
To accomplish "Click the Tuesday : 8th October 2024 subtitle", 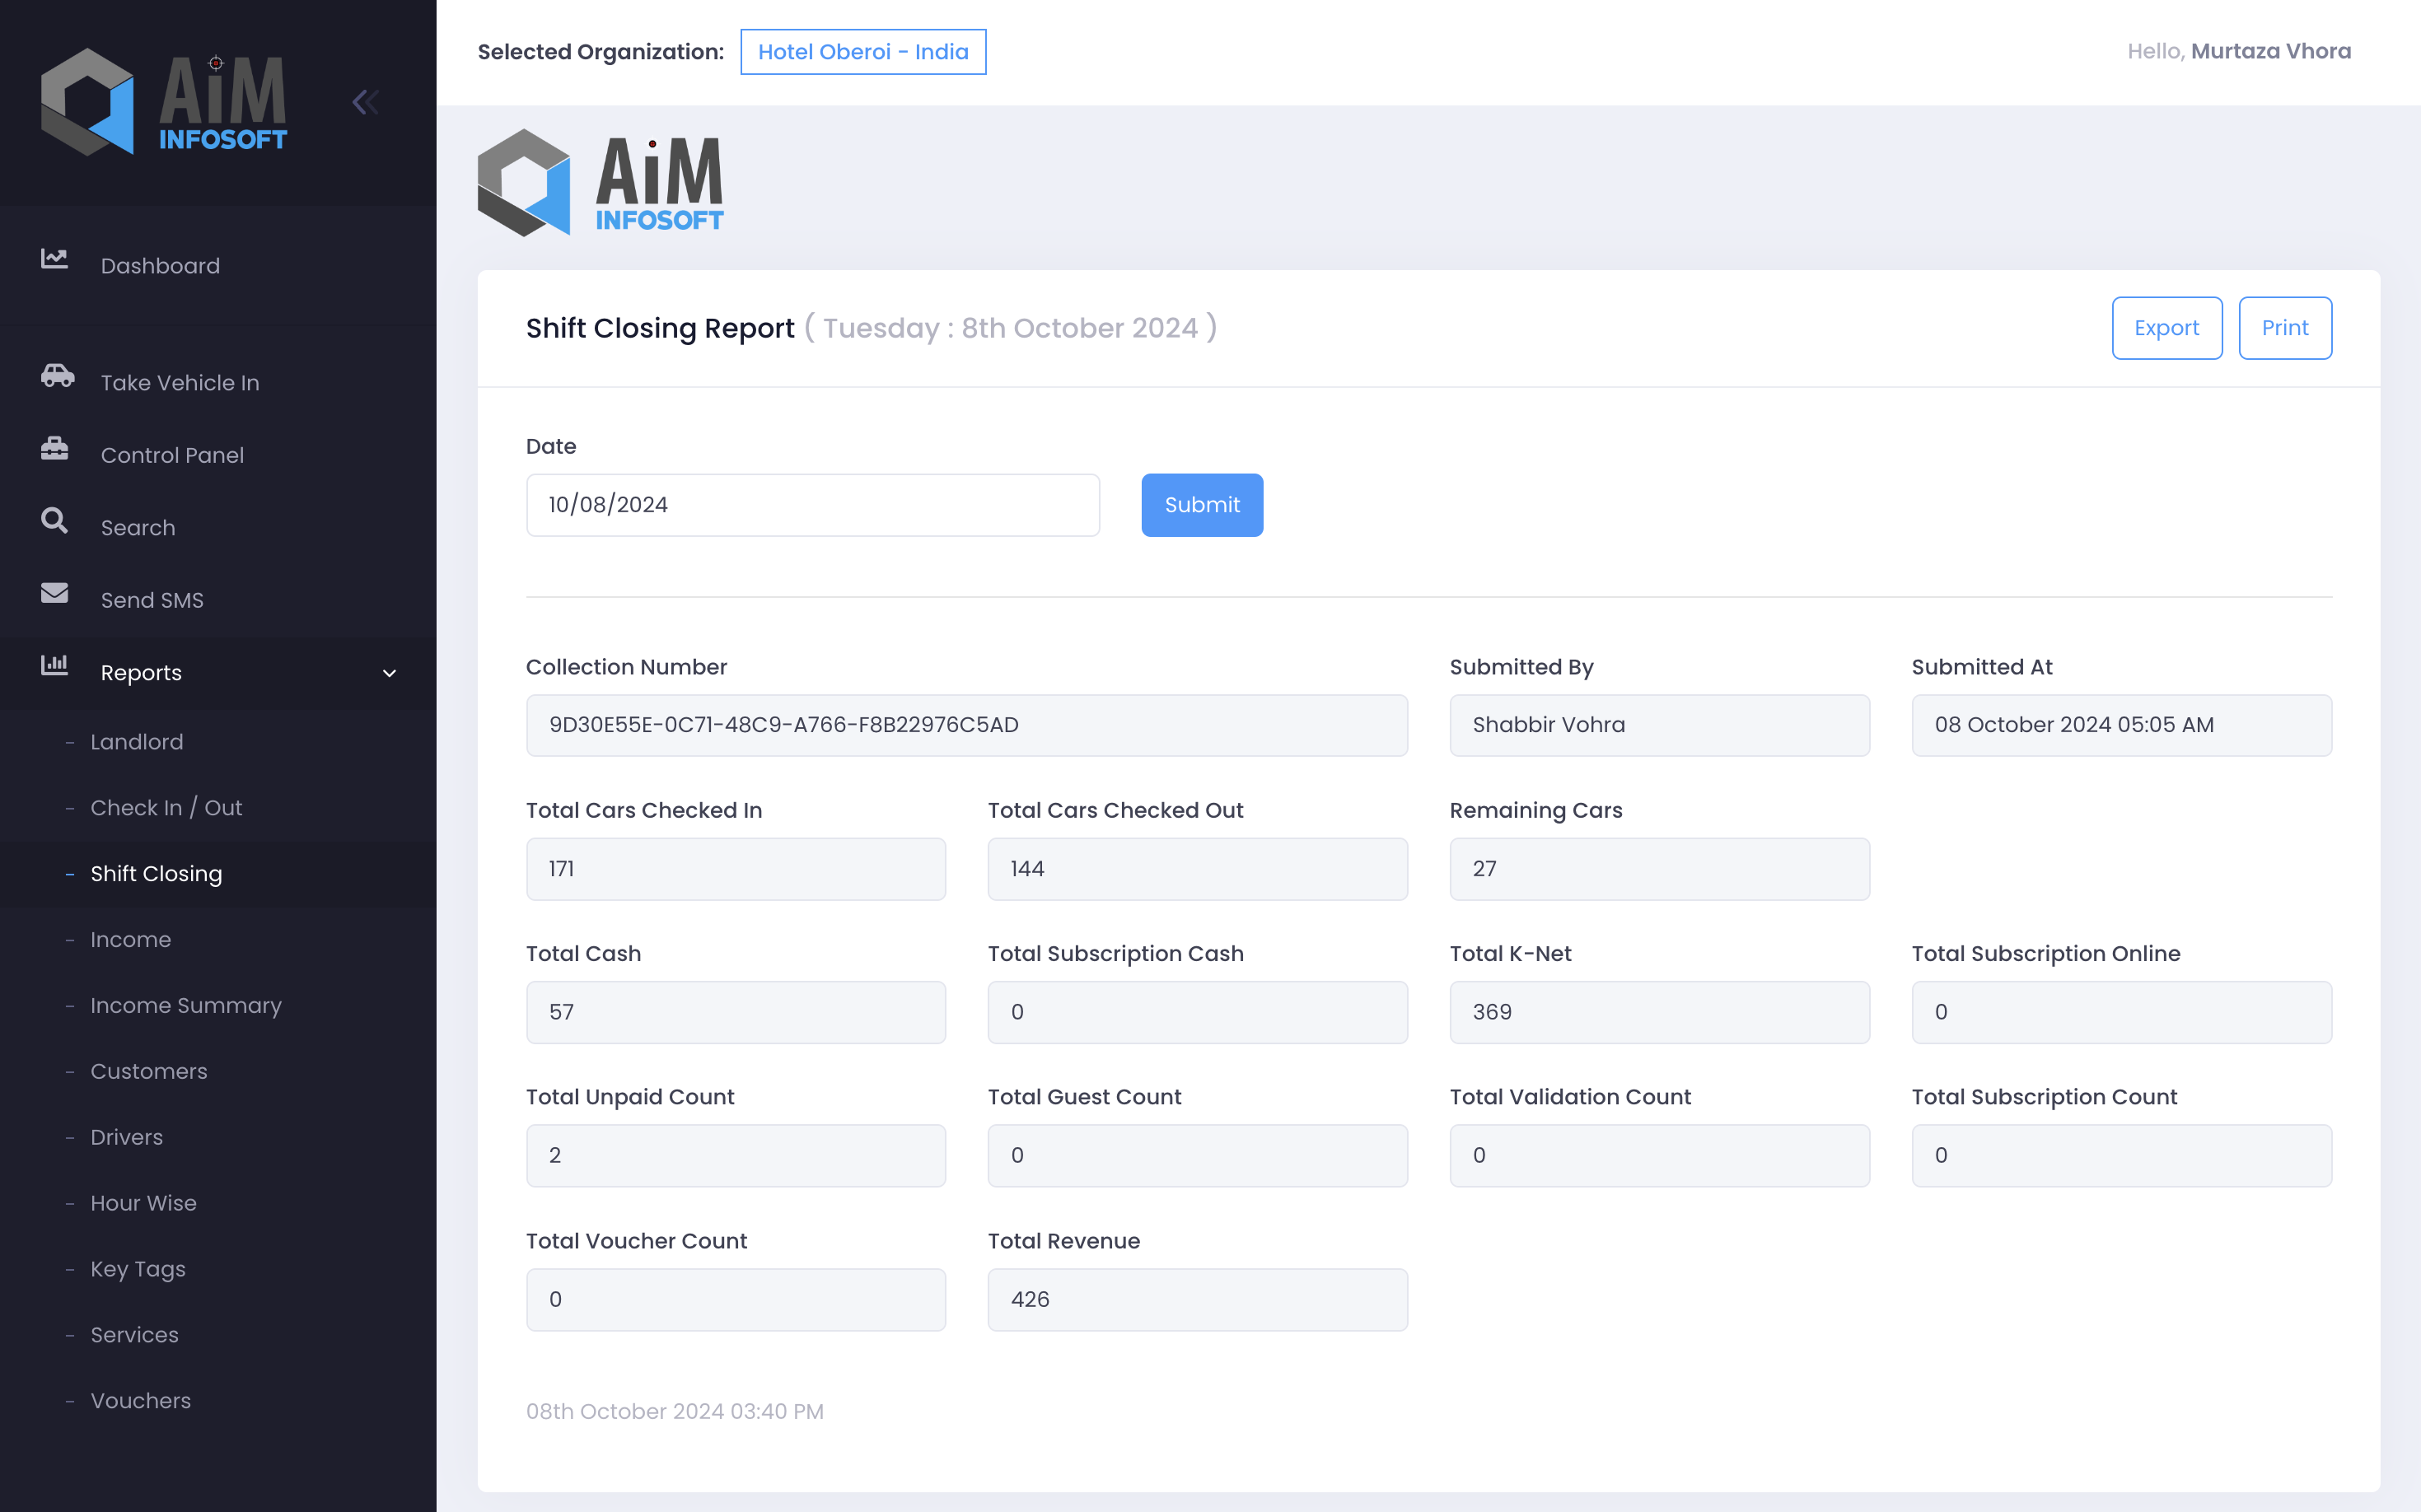I will tap(1010, 328).
